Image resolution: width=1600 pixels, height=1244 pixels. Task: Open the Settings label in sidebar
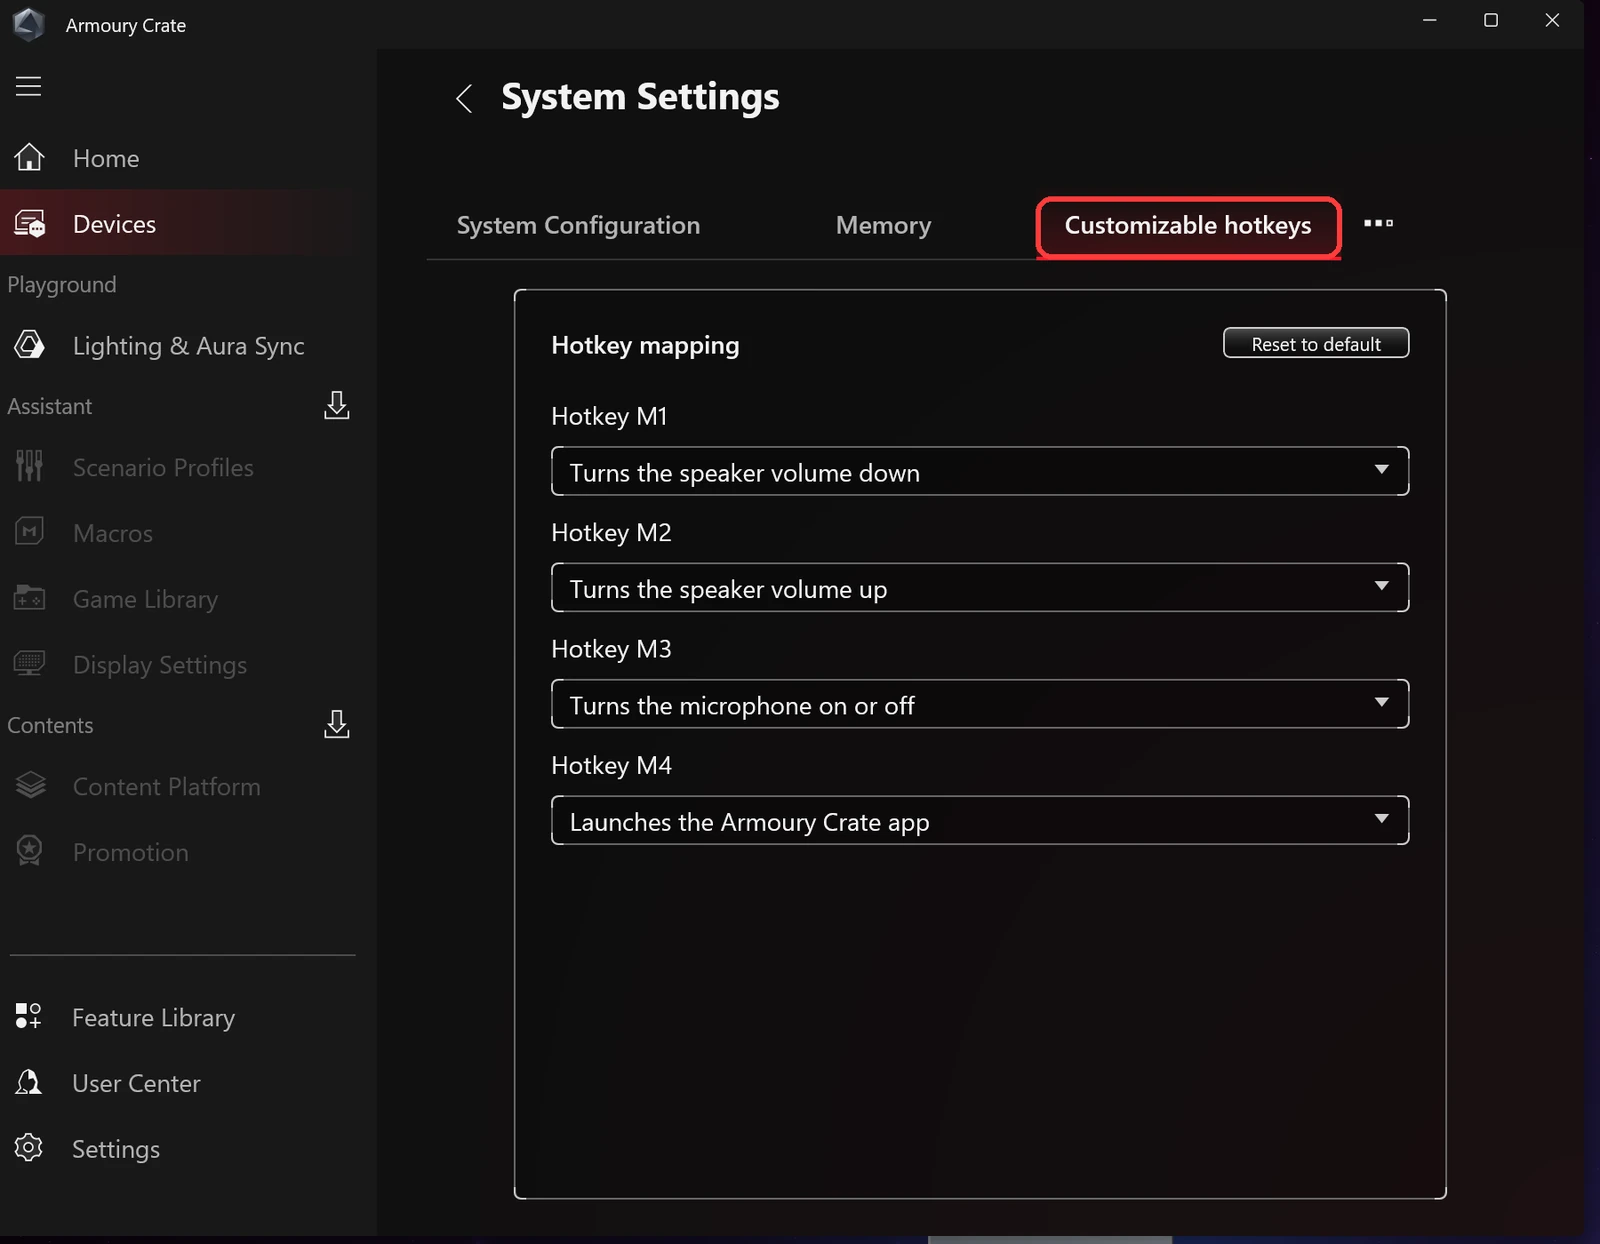coord(116,1149)
